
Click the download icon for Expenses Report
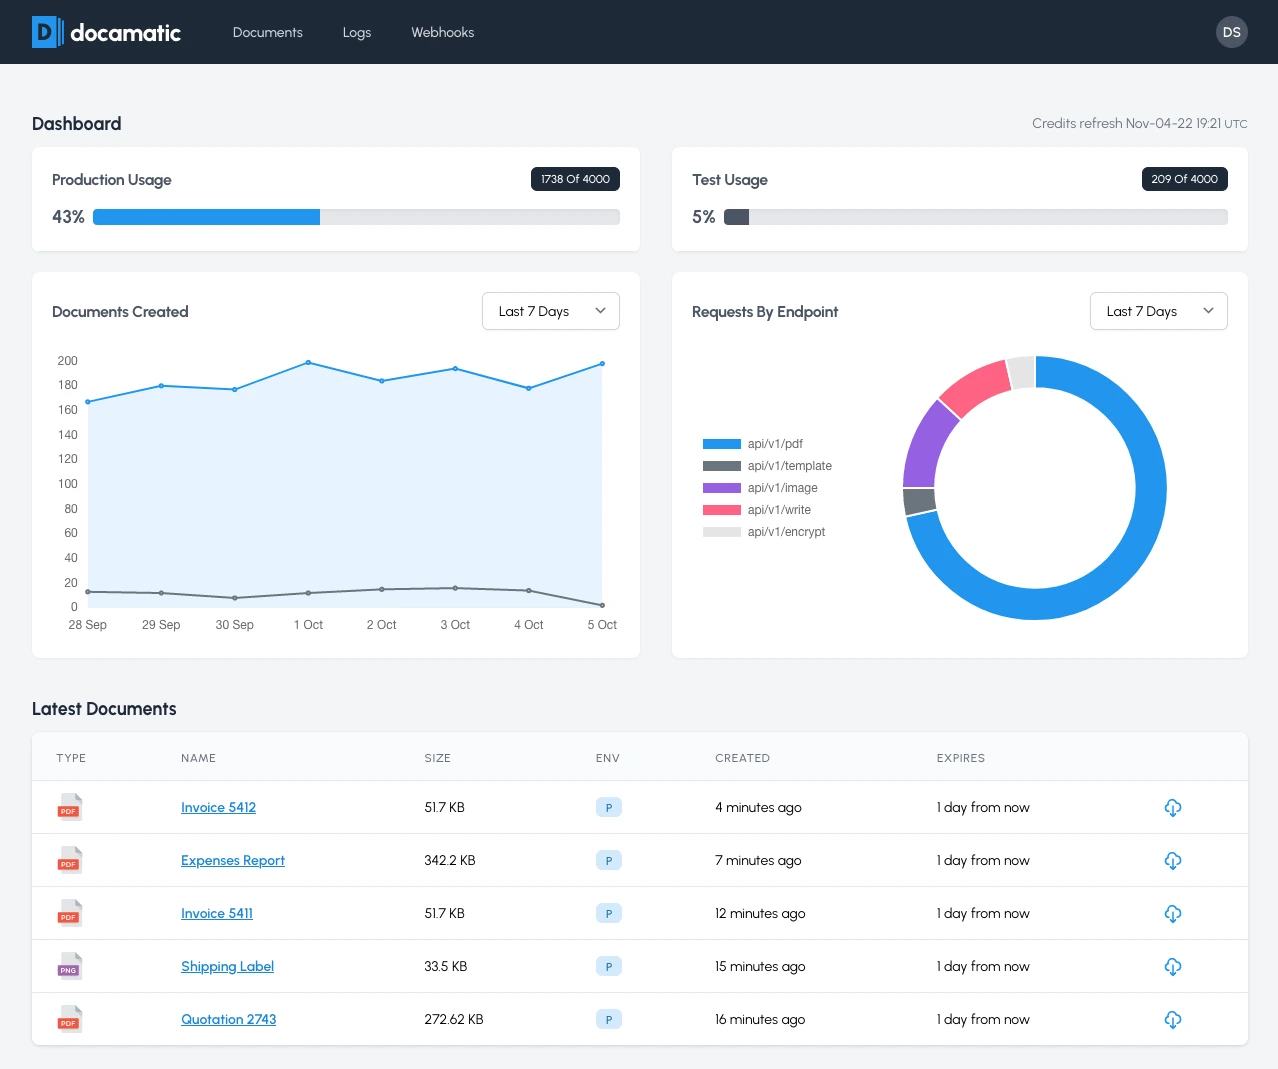(x=1172, y=860)
